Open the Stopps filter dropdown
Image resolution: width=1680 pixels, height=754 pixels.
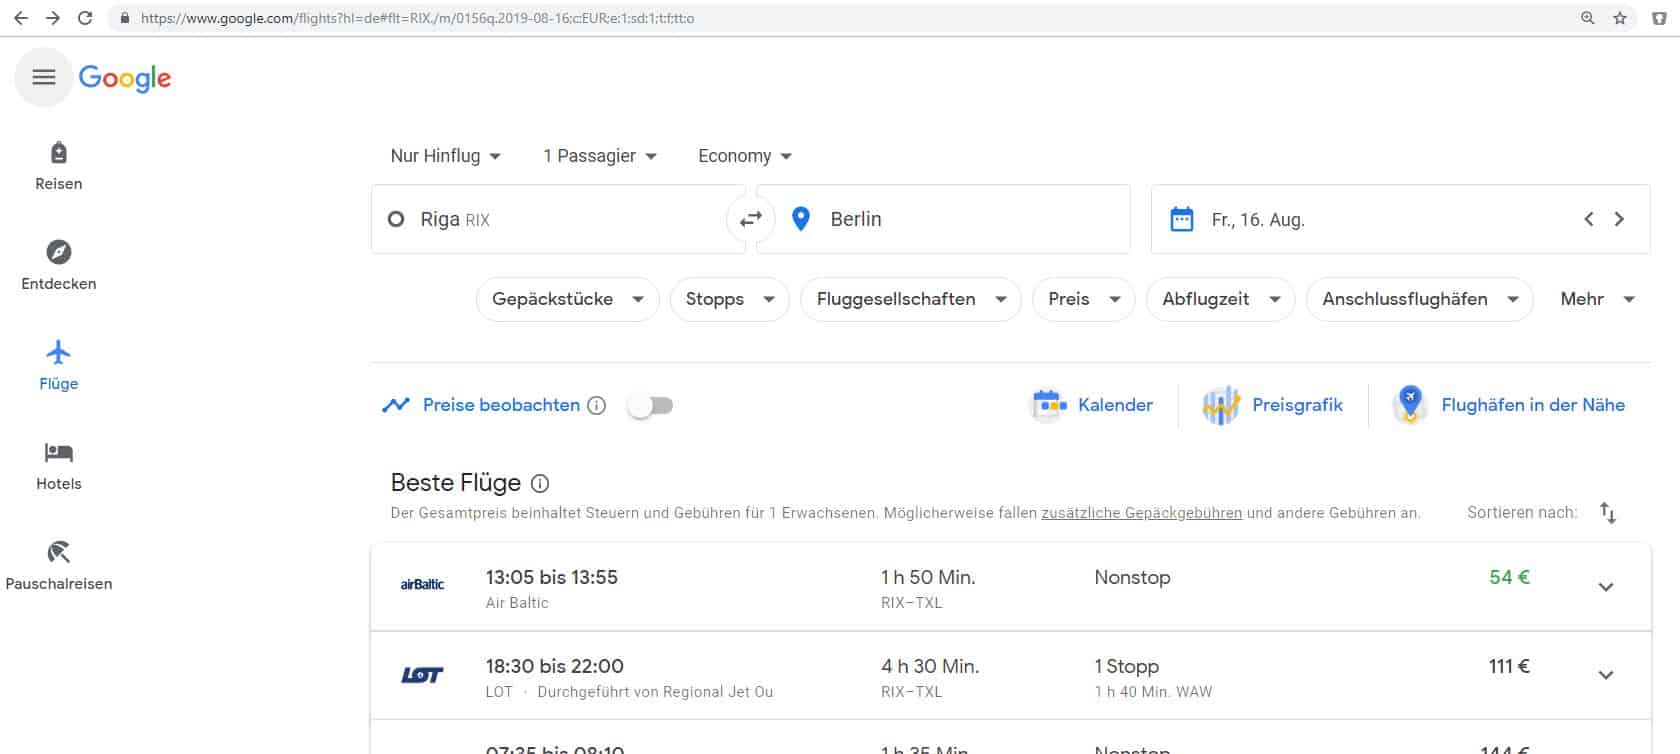coord(730,299)
